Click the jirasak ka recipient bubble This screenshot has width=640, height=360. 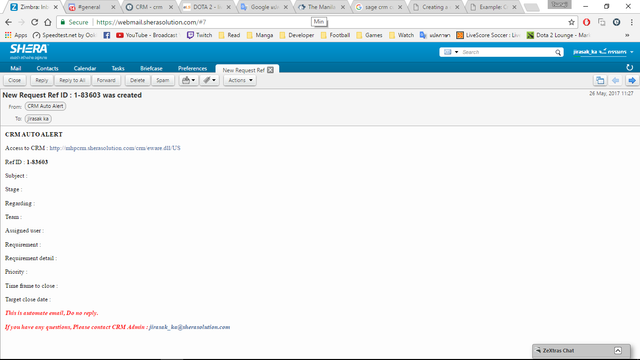(38, 119)
